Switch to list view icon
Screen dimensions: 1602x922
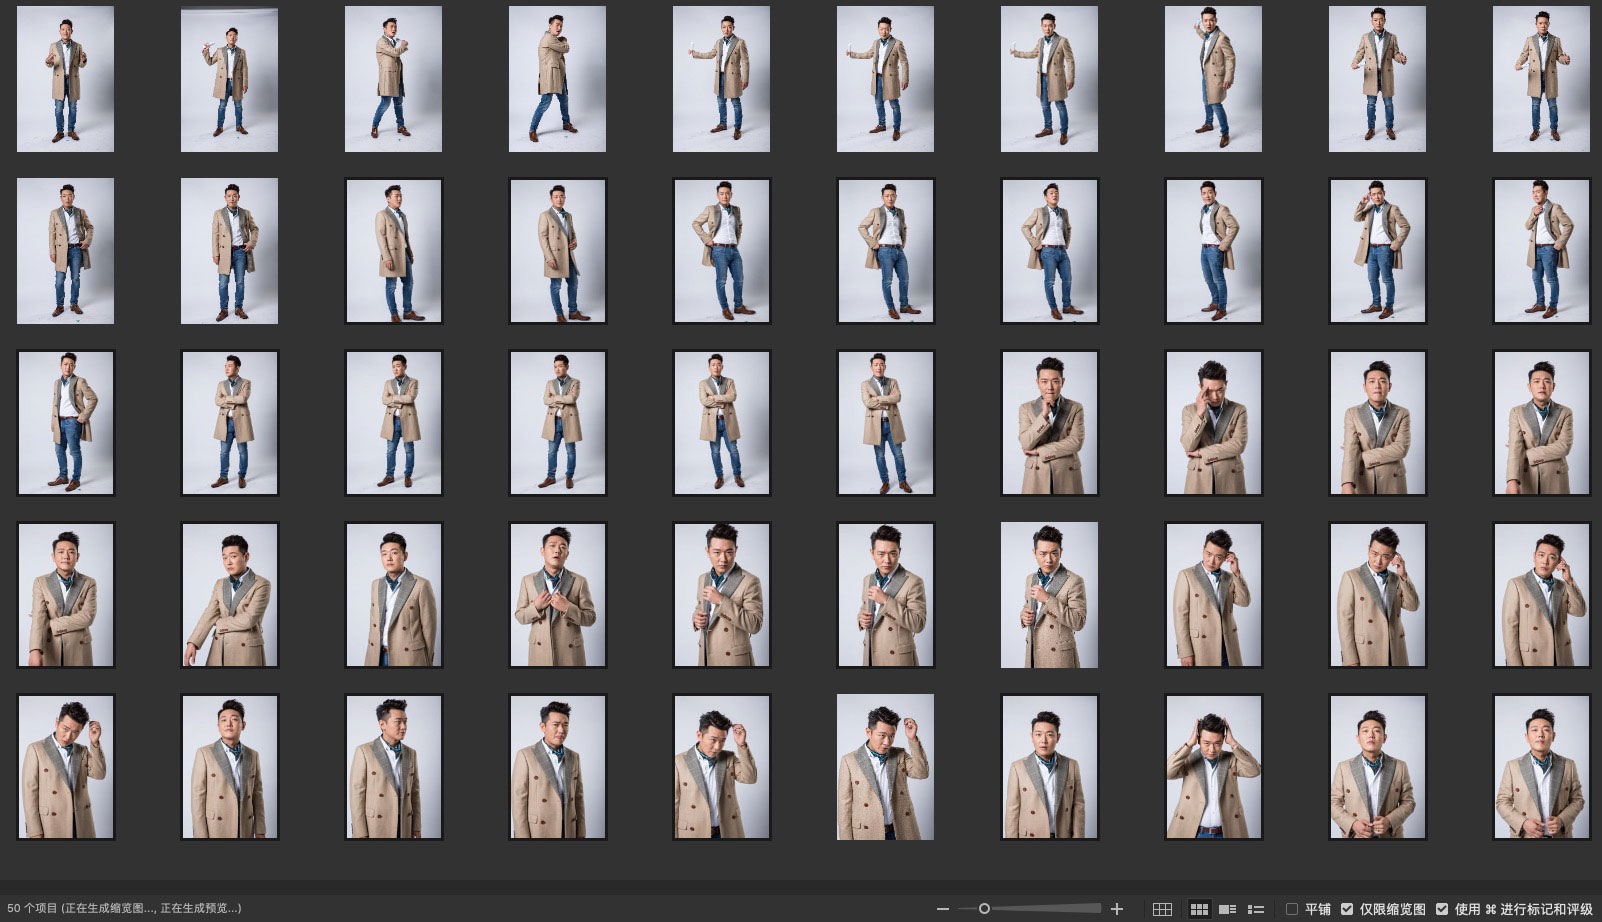[x=1256, y=909]
